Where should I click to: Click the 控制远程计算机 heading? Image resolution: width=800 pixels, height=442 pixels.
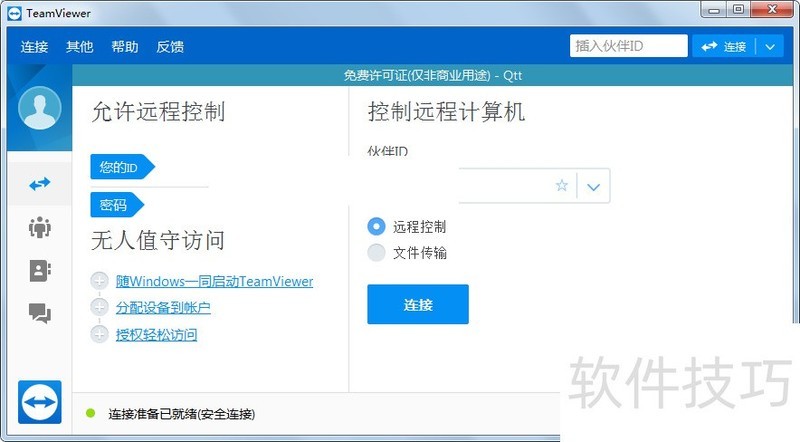446,111
